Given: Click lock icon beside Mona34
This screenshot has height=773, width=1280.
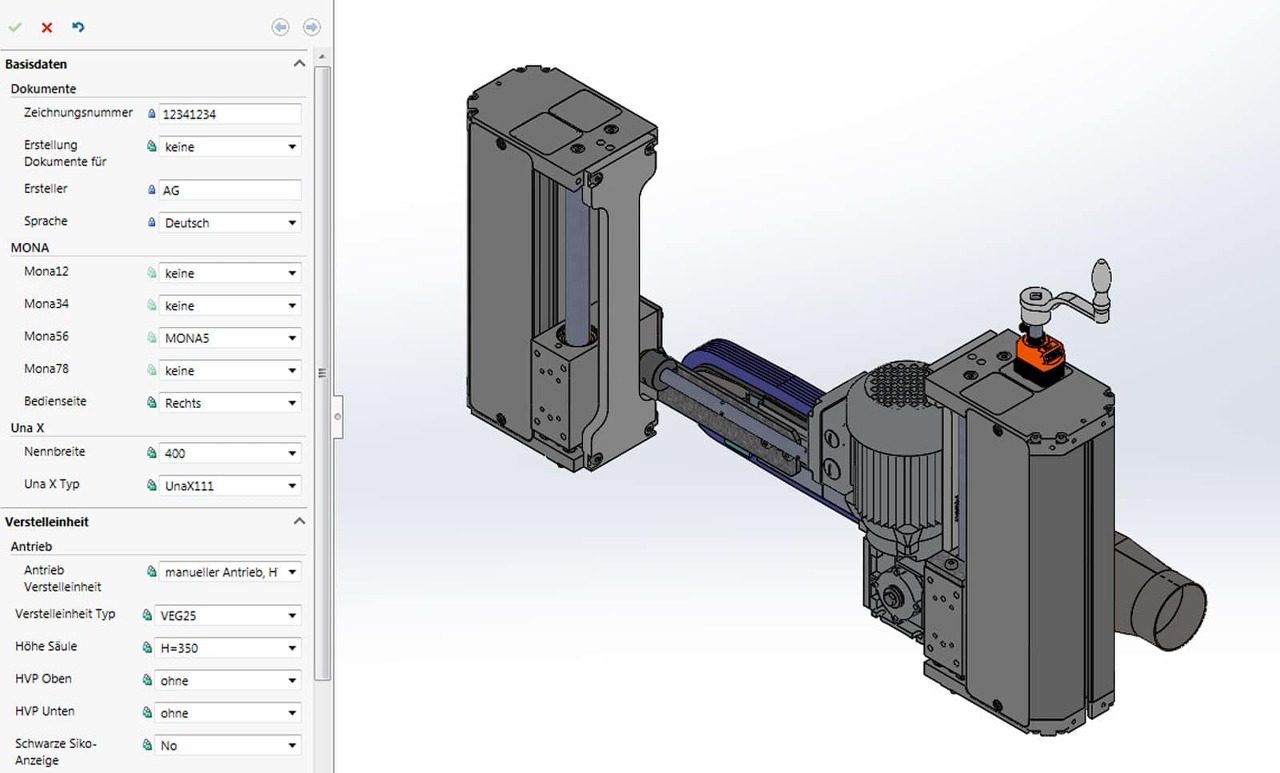Looking at the screenshot, I should pos(152,305).
